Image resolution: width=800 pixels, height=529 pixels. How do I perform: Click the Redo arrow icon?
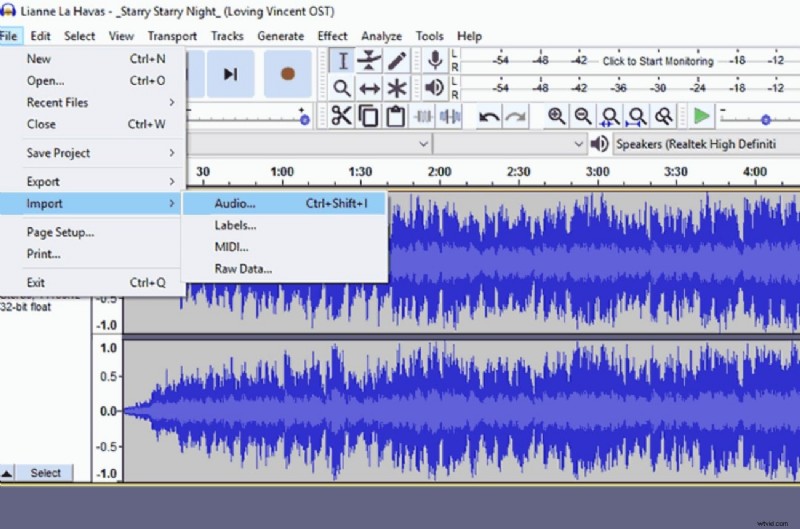[x=515, y=117]
